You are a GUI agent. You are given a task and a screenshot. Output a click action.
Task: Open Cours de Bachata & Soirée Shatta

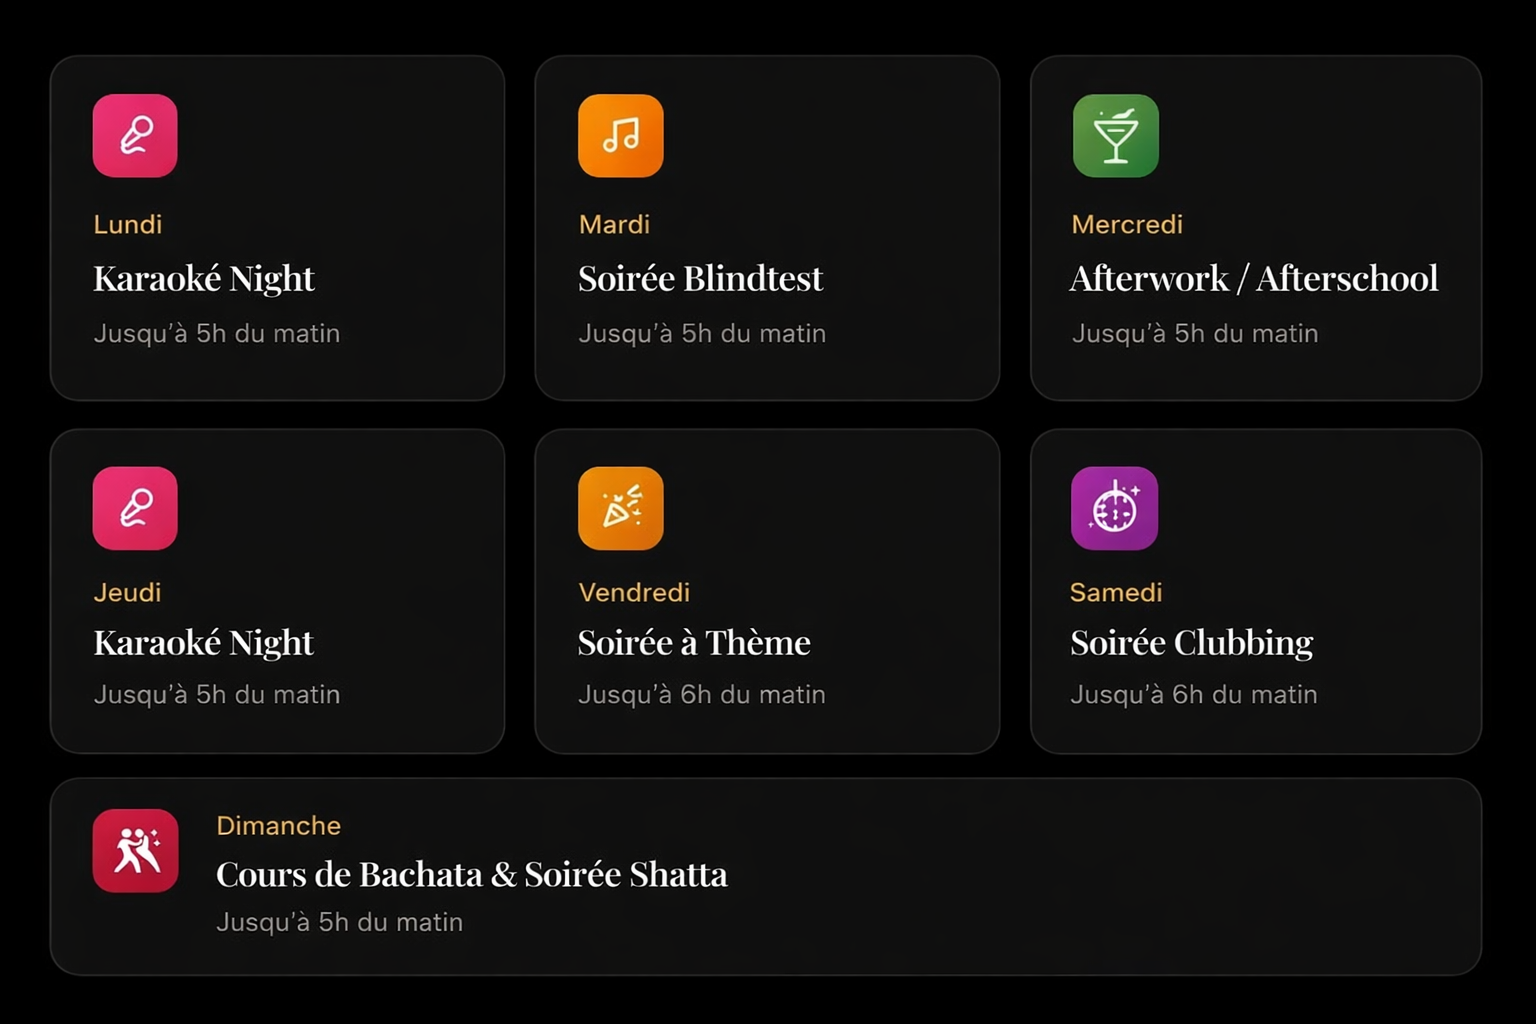click(472, 874)
